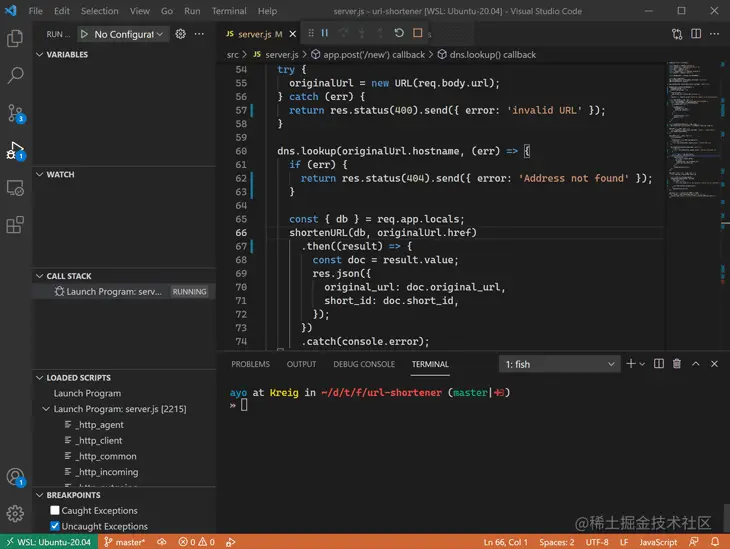This screenshot has height=549, width=730.
Task: Select Launch Program session in call stack
Action: pos(124,291)
